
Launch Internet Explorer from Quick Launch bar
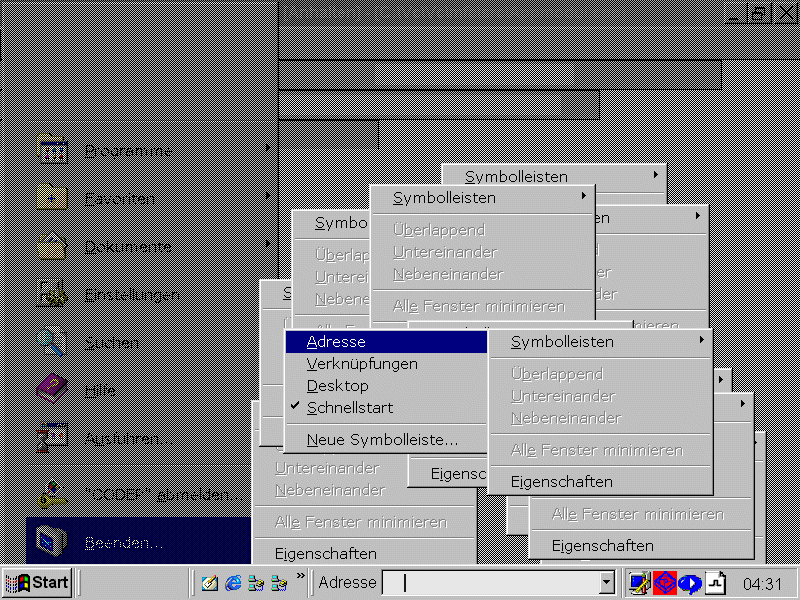pyautogui.click(x=233, y=583)
